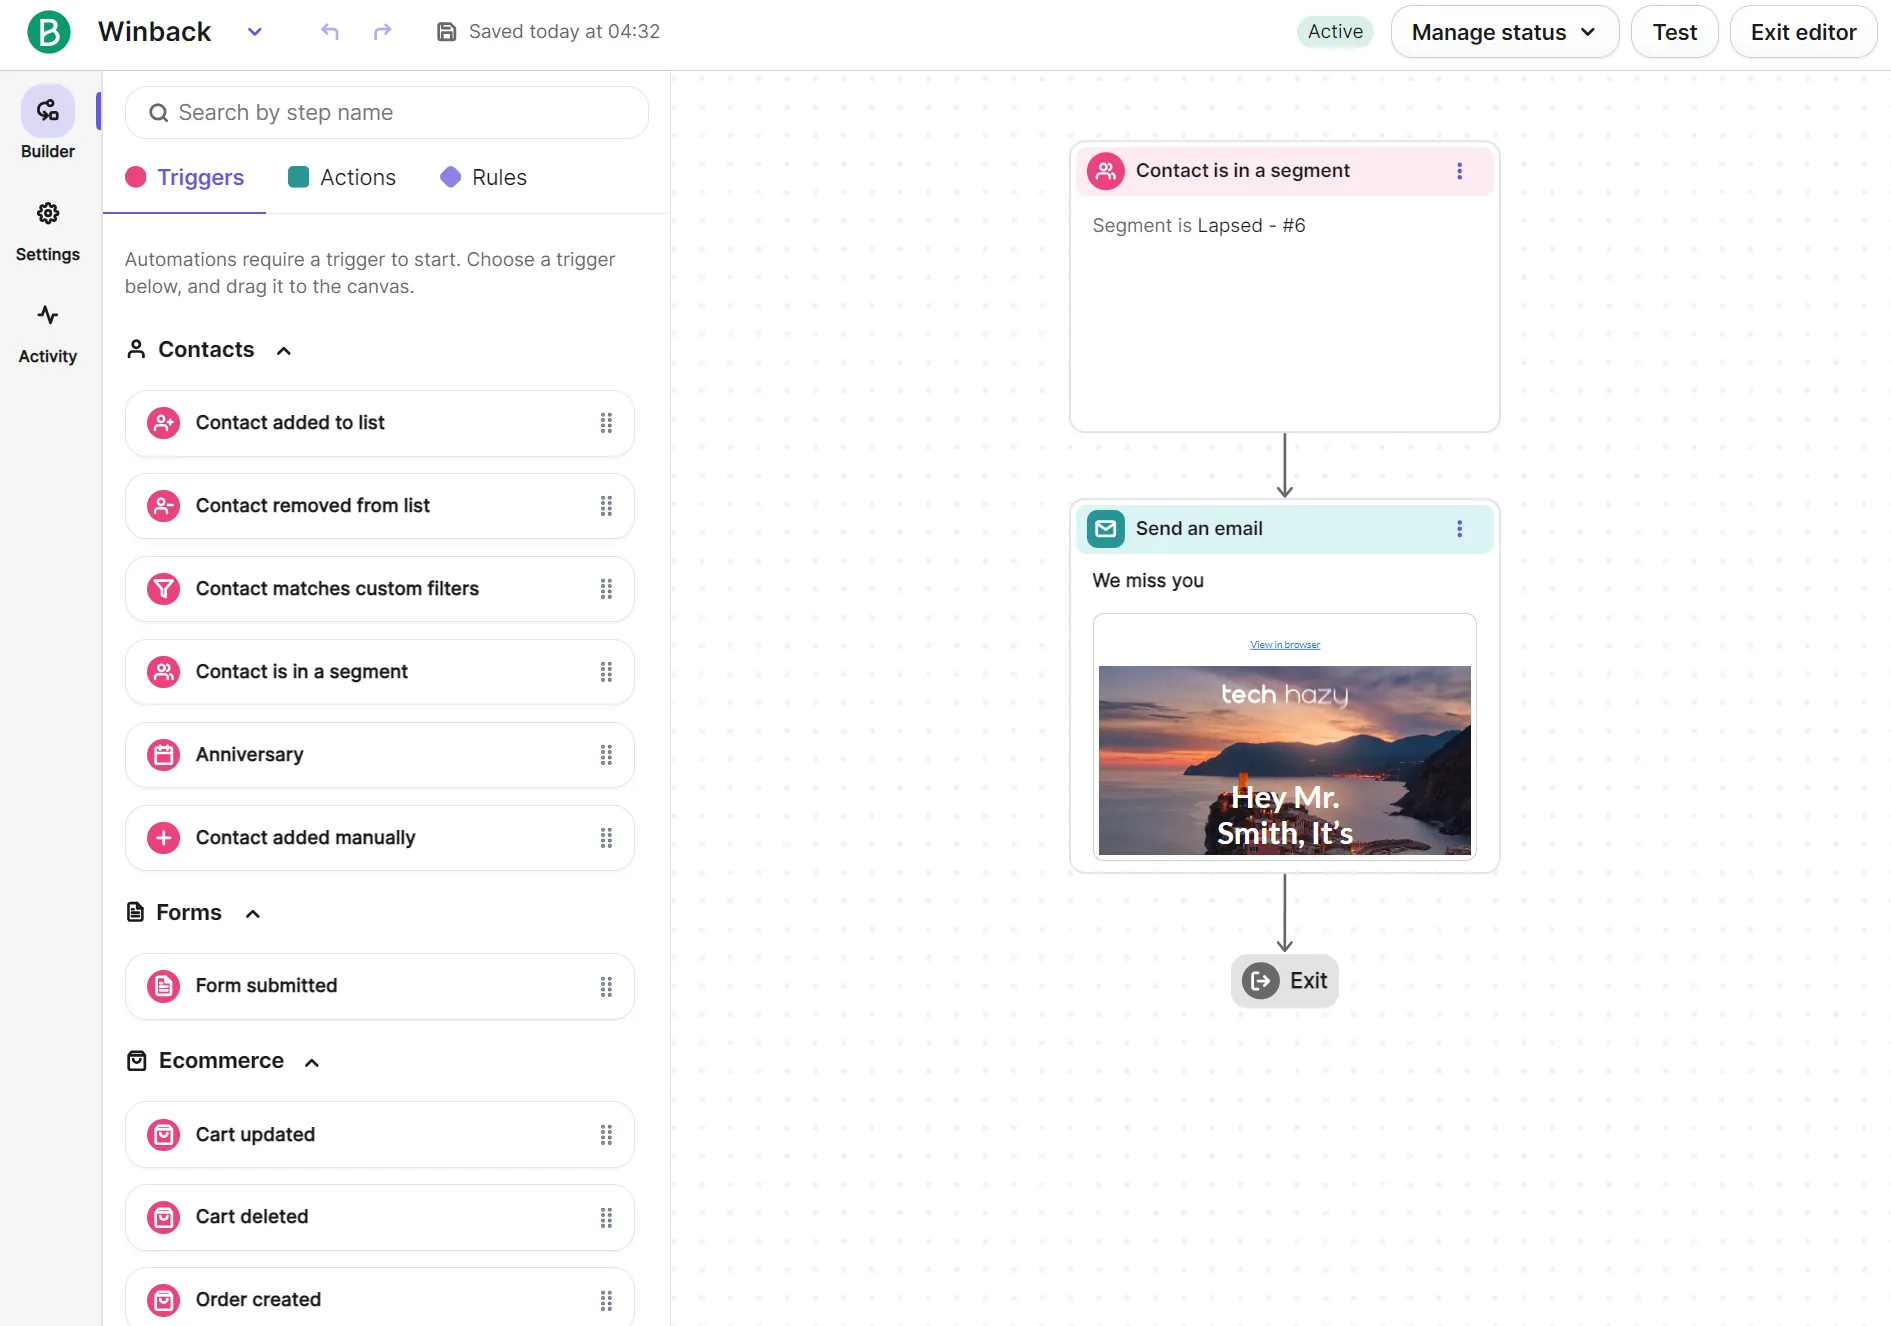Click drag handle of Cart updated
Viewport: 1891px width, 1326px height.
pos(606,1135)
